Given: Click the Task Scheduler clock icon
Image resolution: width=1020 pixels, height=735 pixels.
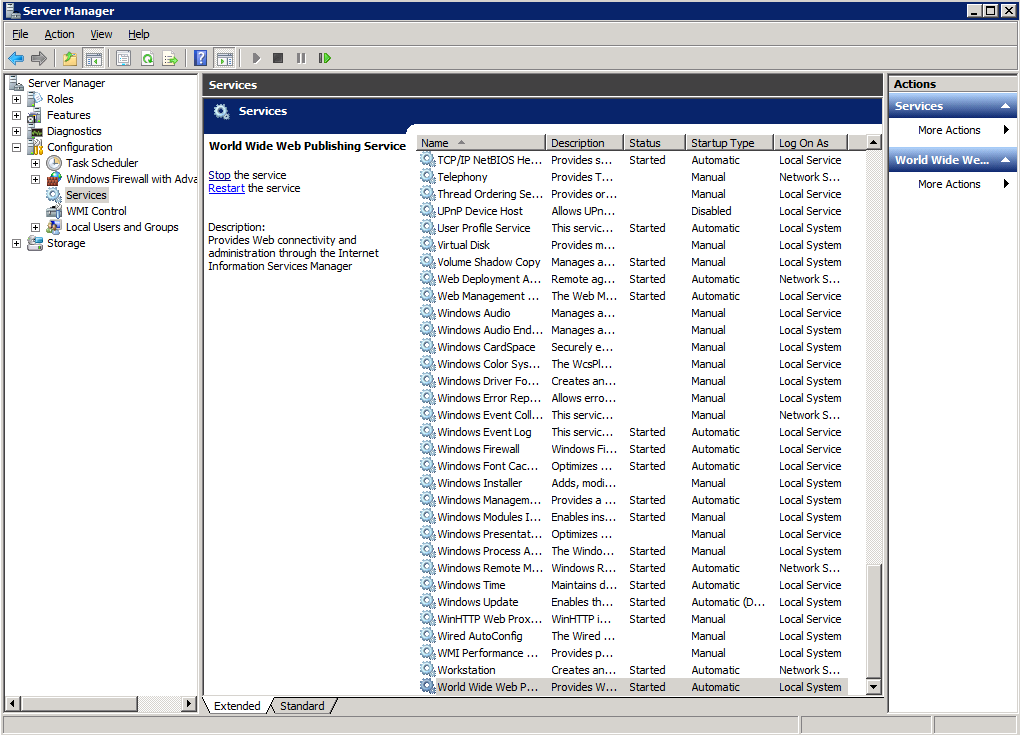Looking at the screenshot, I should pyautogui.click(x=54, y=163).
